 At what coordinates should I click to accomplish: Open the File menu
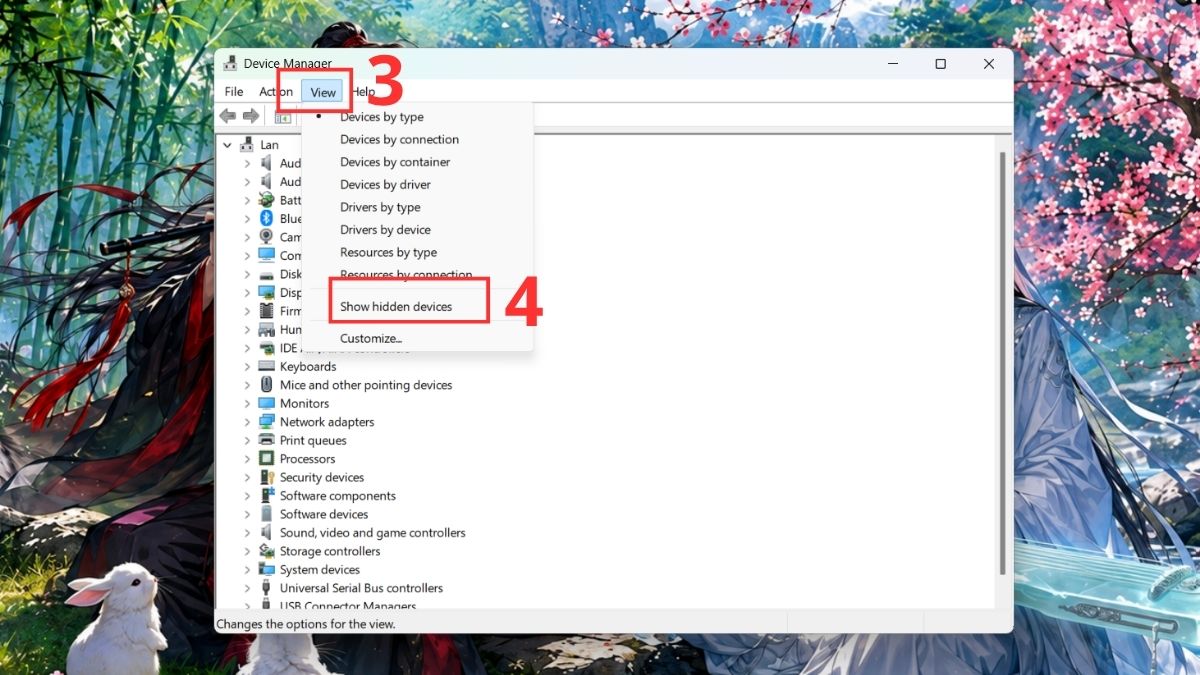234,92
